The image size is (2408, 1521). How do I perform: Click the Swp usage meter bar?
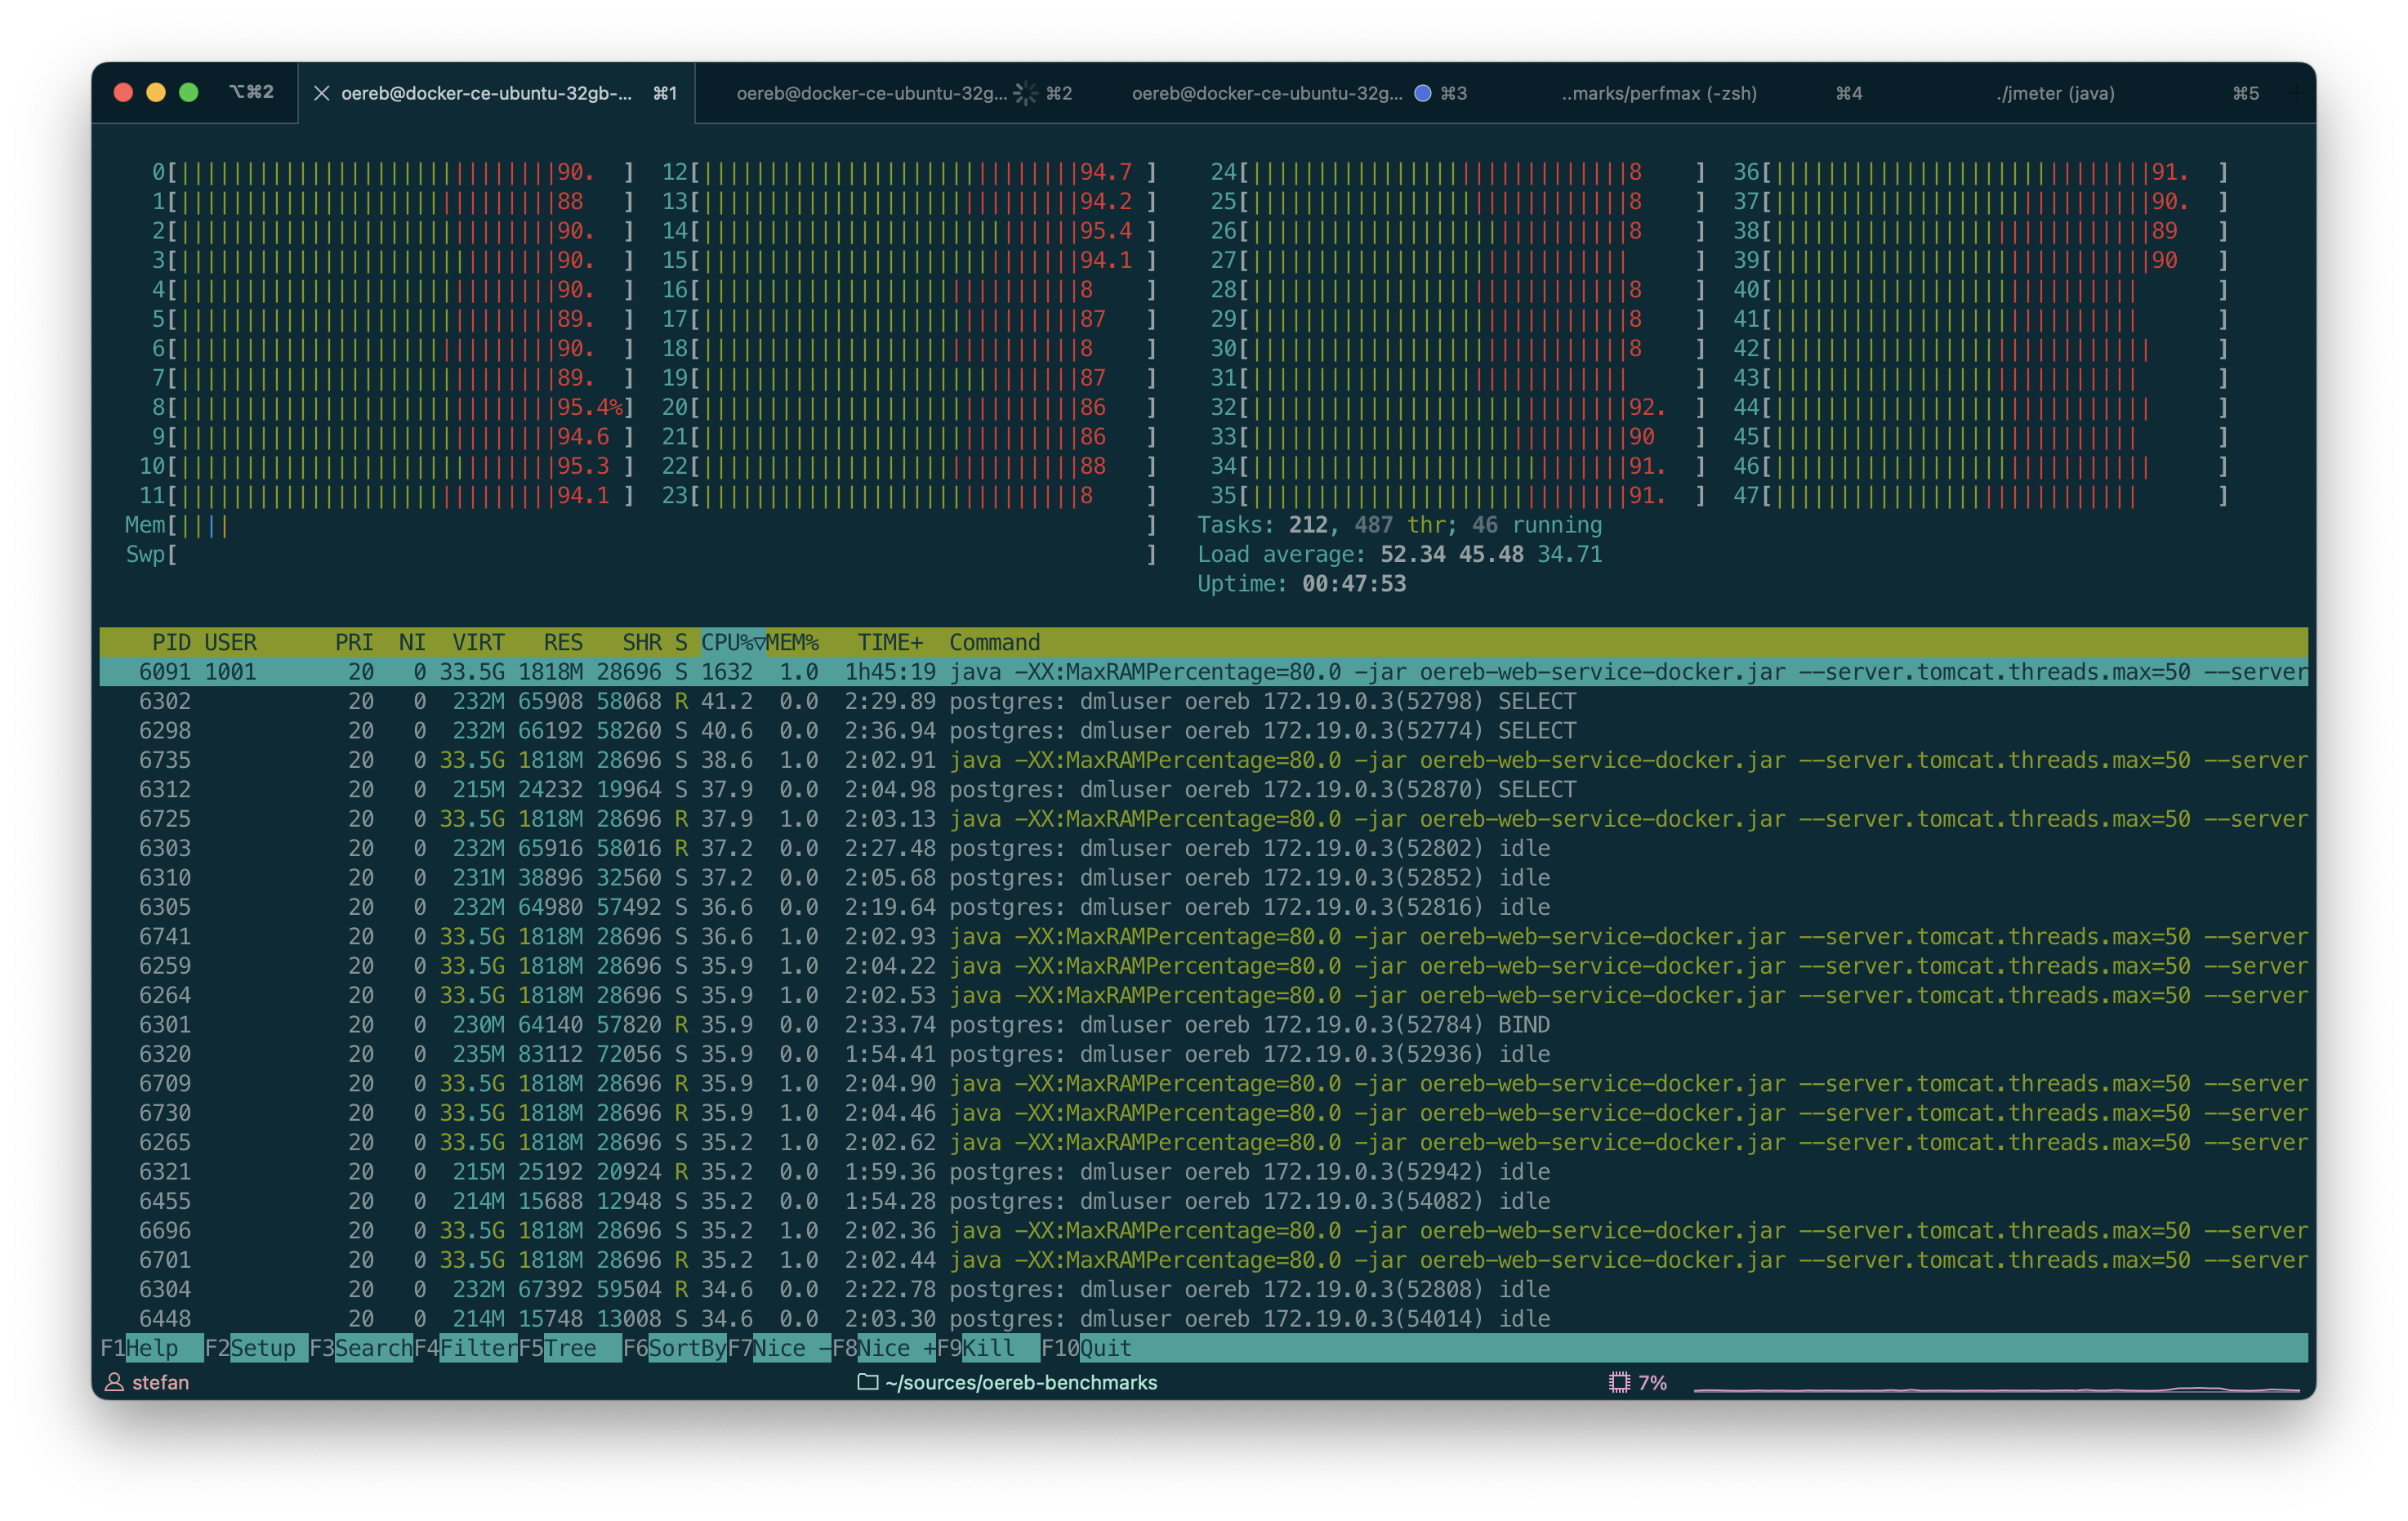click(x=640, y=554)
